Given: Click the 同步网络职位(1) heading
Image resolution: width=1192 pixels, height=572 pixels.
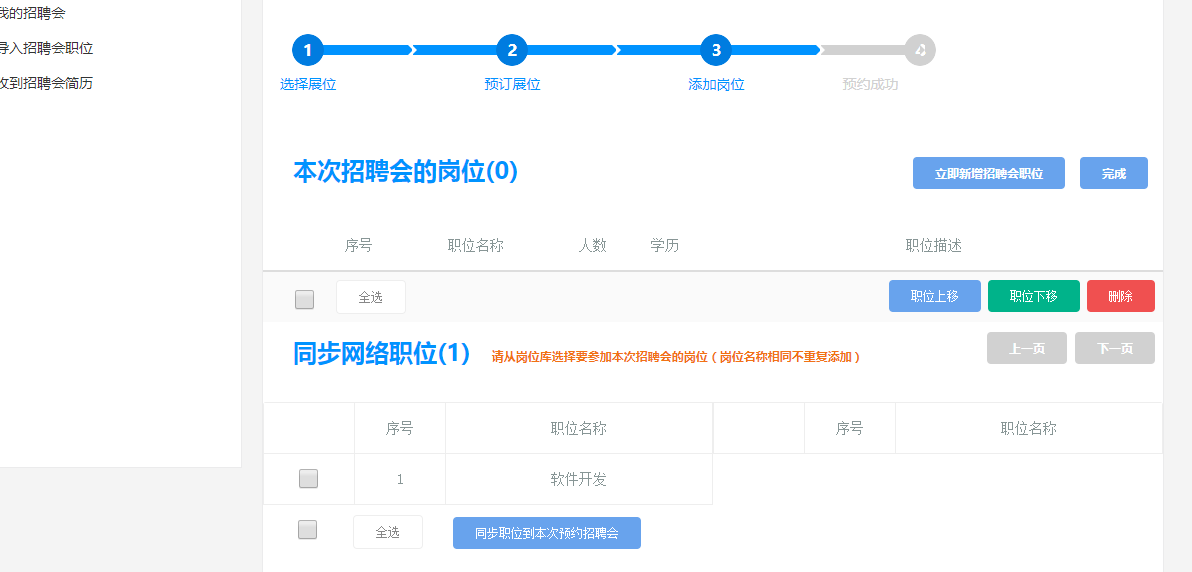Looking at the screenshot, I should pos(382,354).
